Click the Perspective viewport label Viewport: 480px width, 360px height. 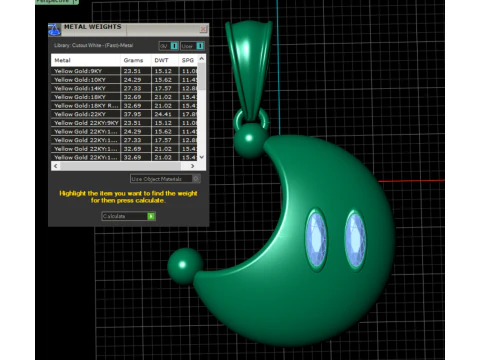point(54,1)
